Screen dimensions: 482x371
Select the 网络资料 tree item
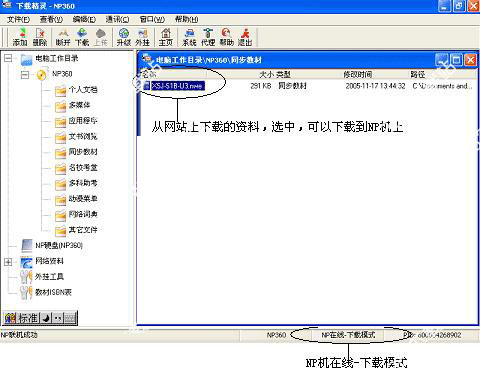(49, 261)
